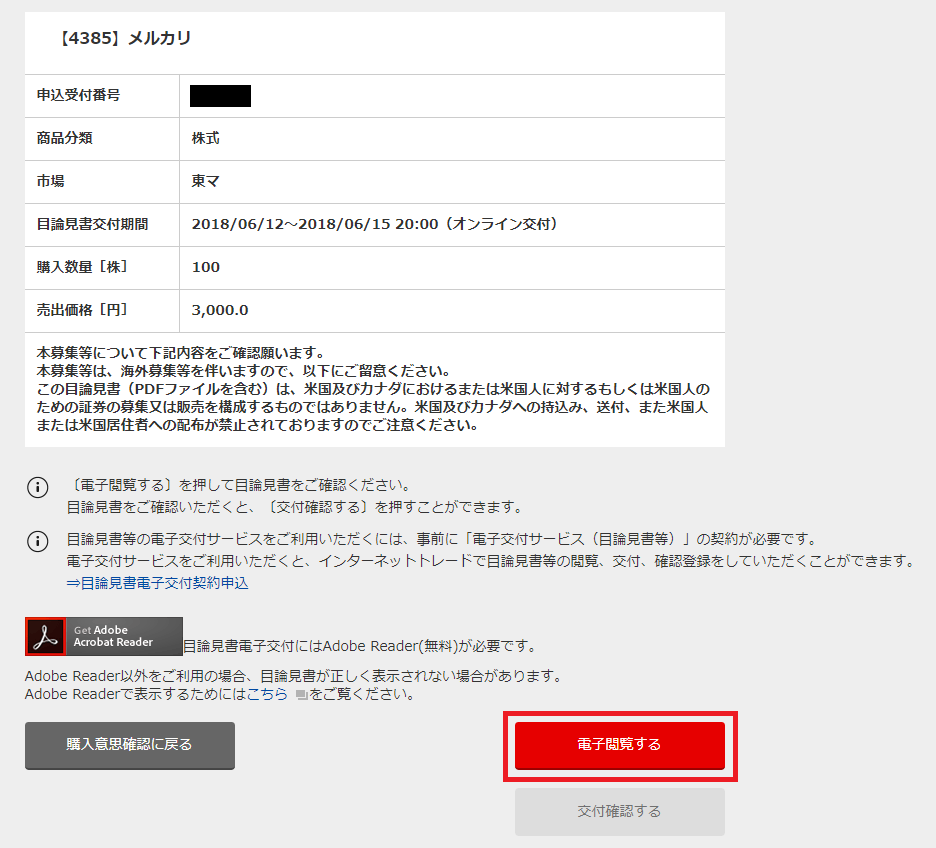This screenshot has height=848, width=936.
Task: Click the 売出価格［円］ label
Action: 82,310
